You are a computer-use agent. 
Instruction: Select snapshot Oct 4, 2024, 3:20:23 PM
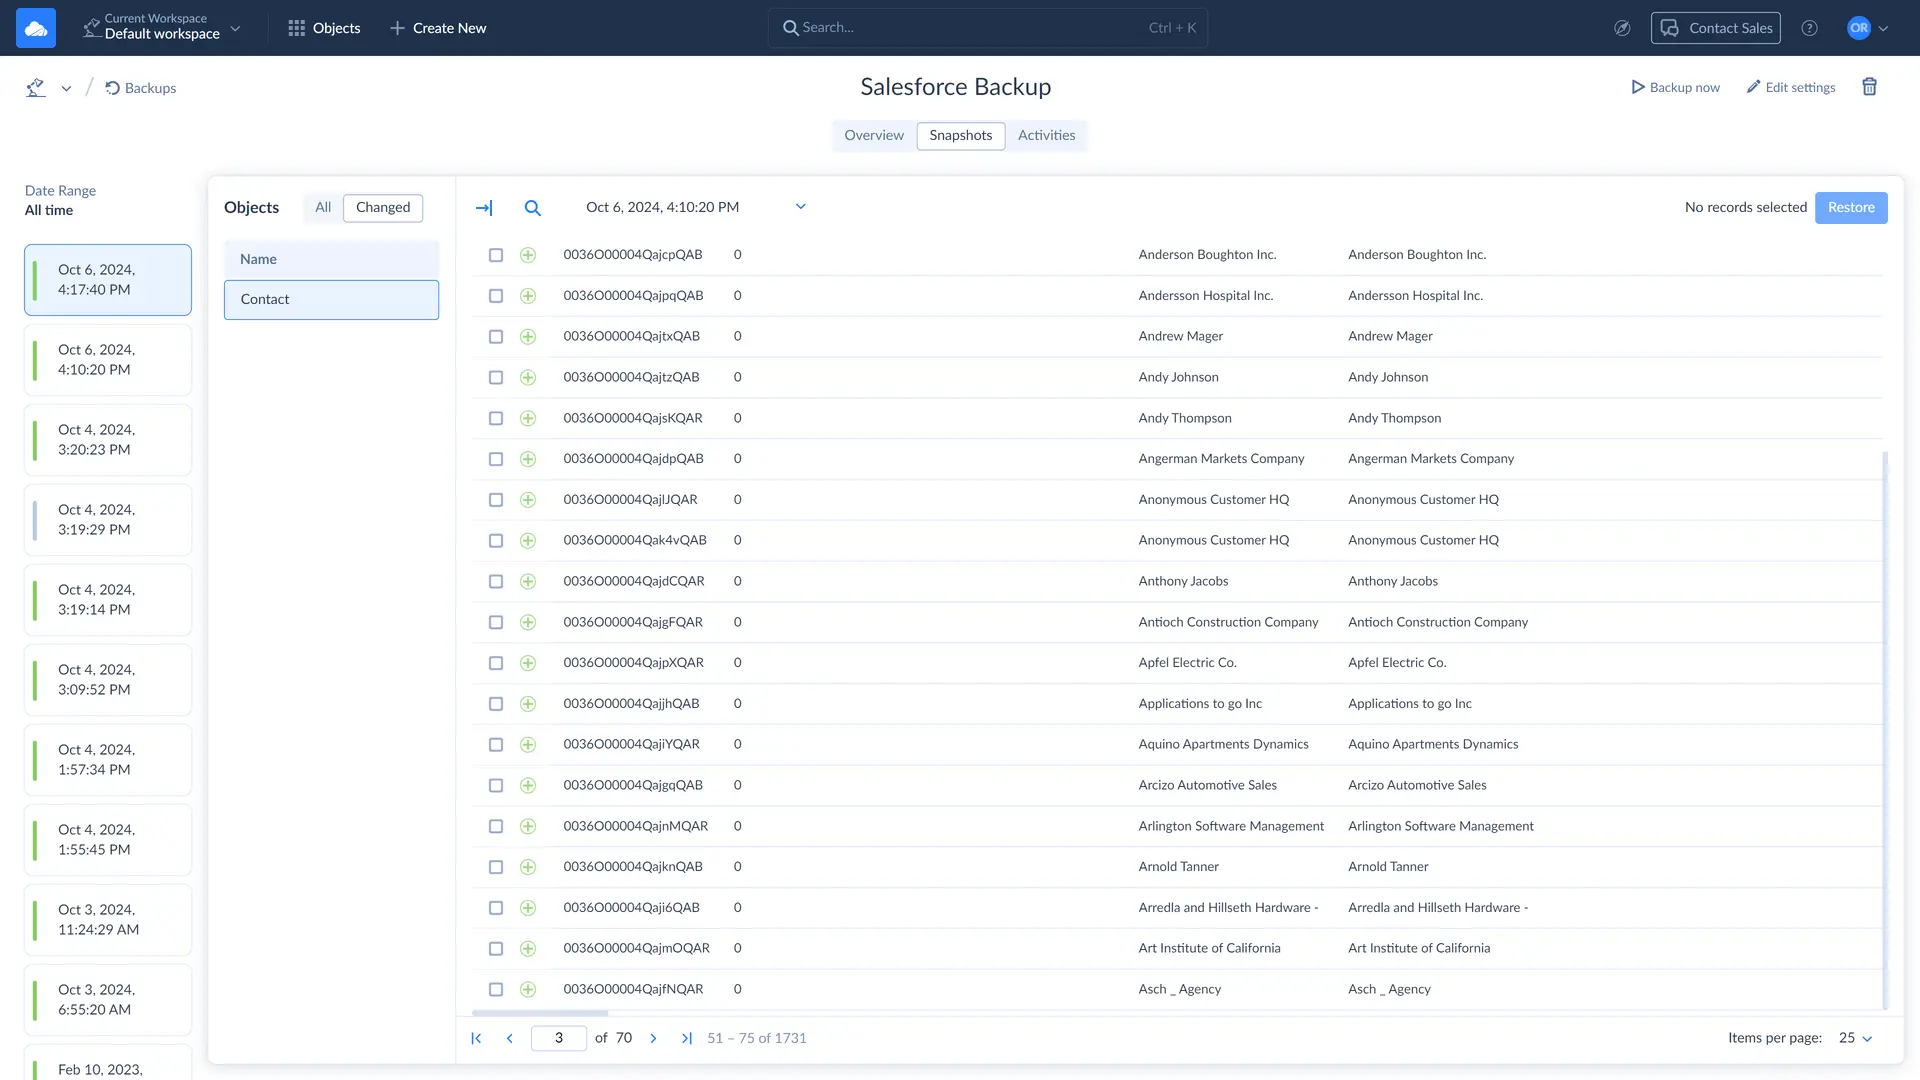point(108,440)
